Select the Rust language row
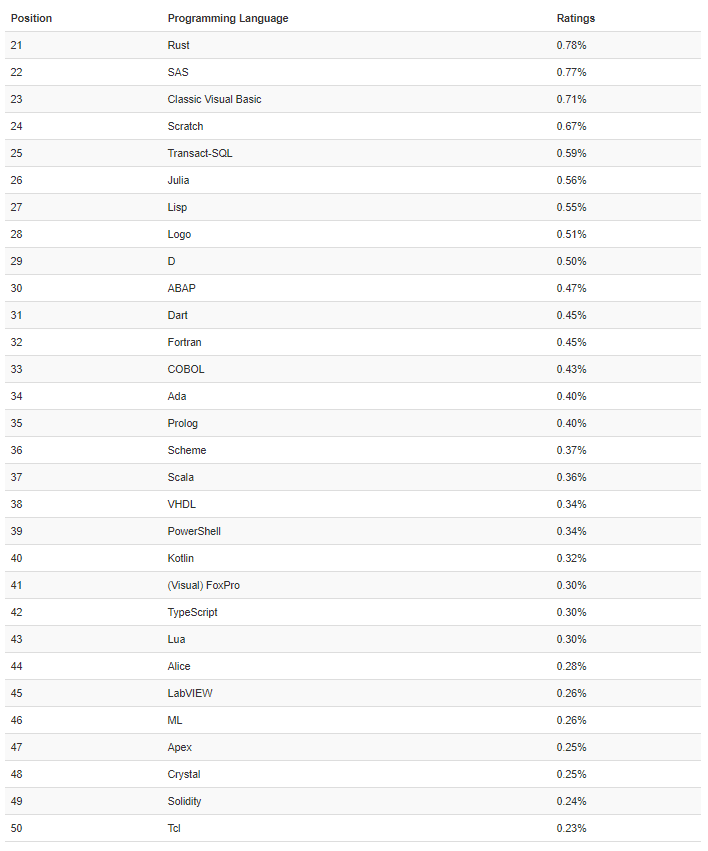708x851 pixels. point(179,45)
